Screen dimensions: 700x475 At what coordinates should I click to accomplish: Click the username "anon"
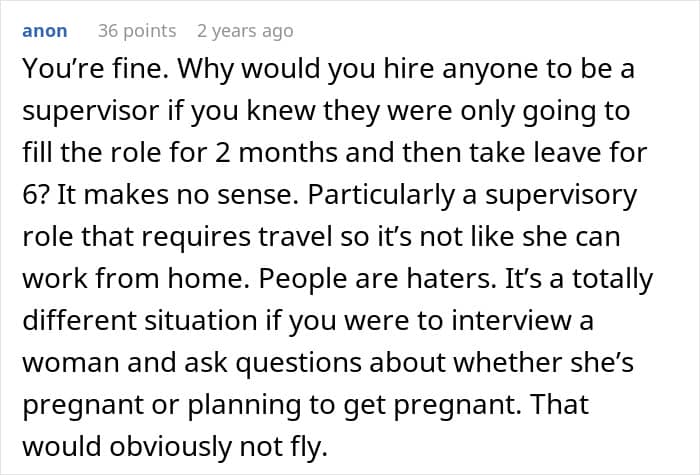tap(46, 31)
